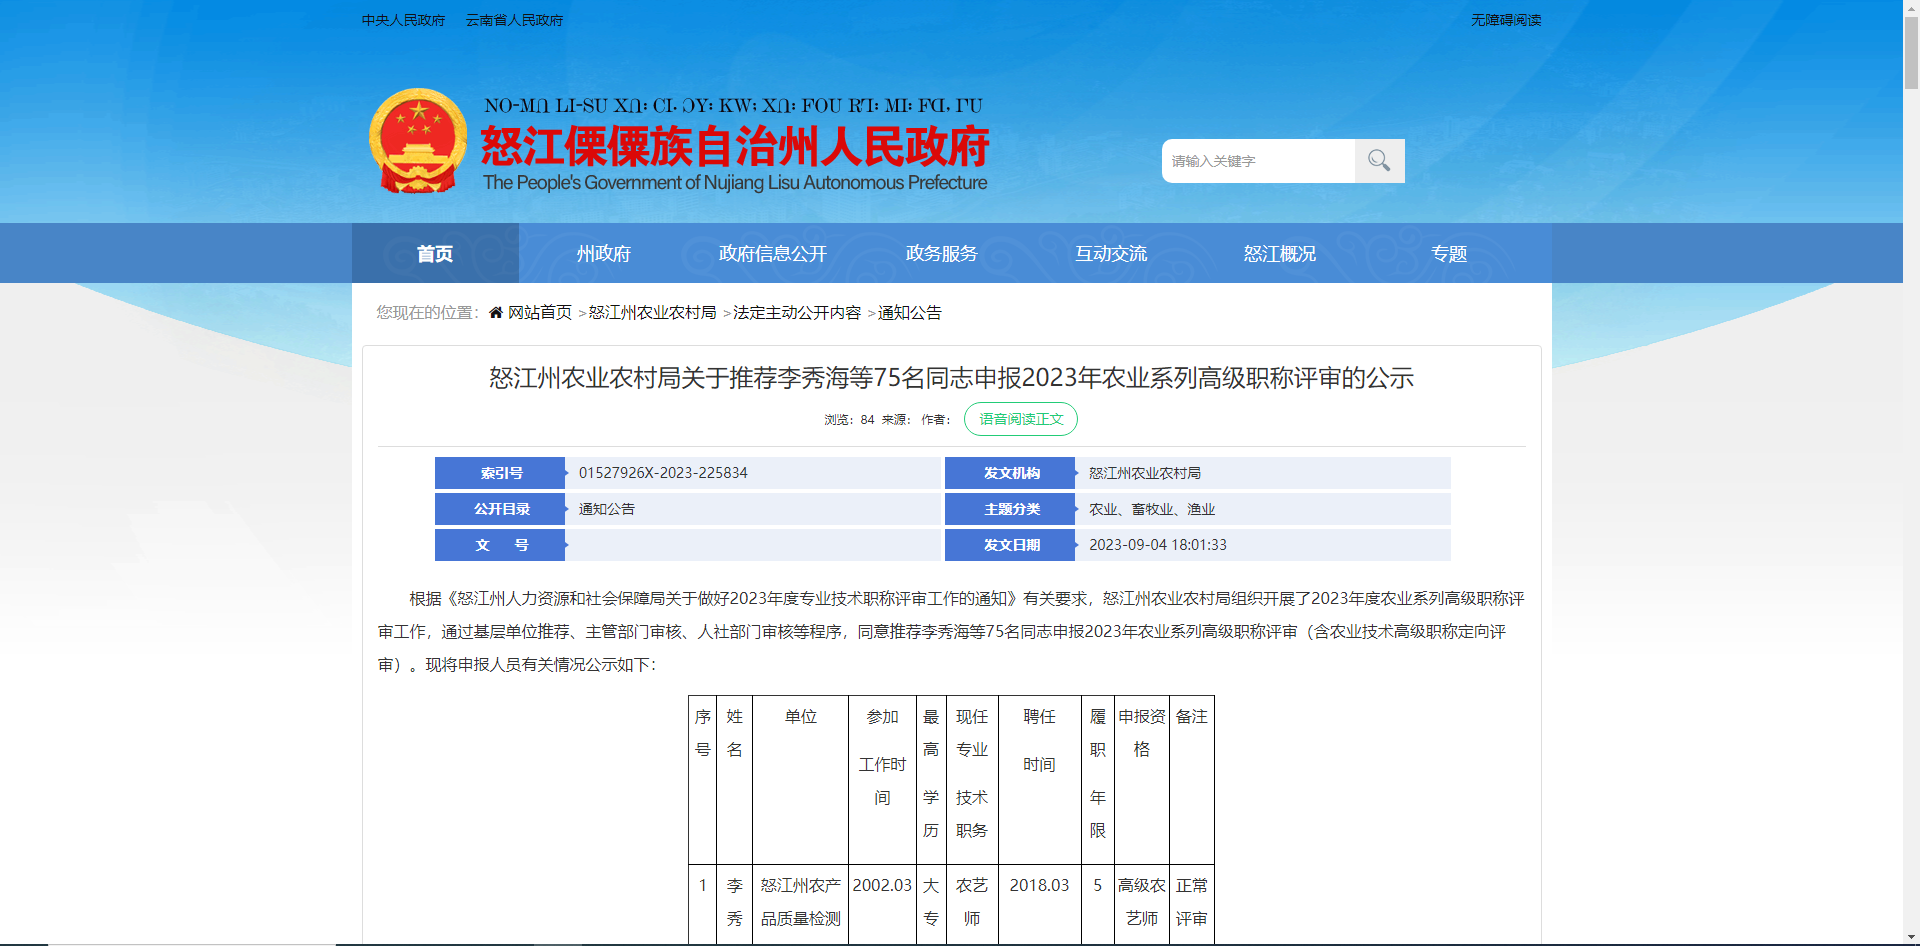Enable 无障碍阅读 accessibility mode

tap(1506, 20)
